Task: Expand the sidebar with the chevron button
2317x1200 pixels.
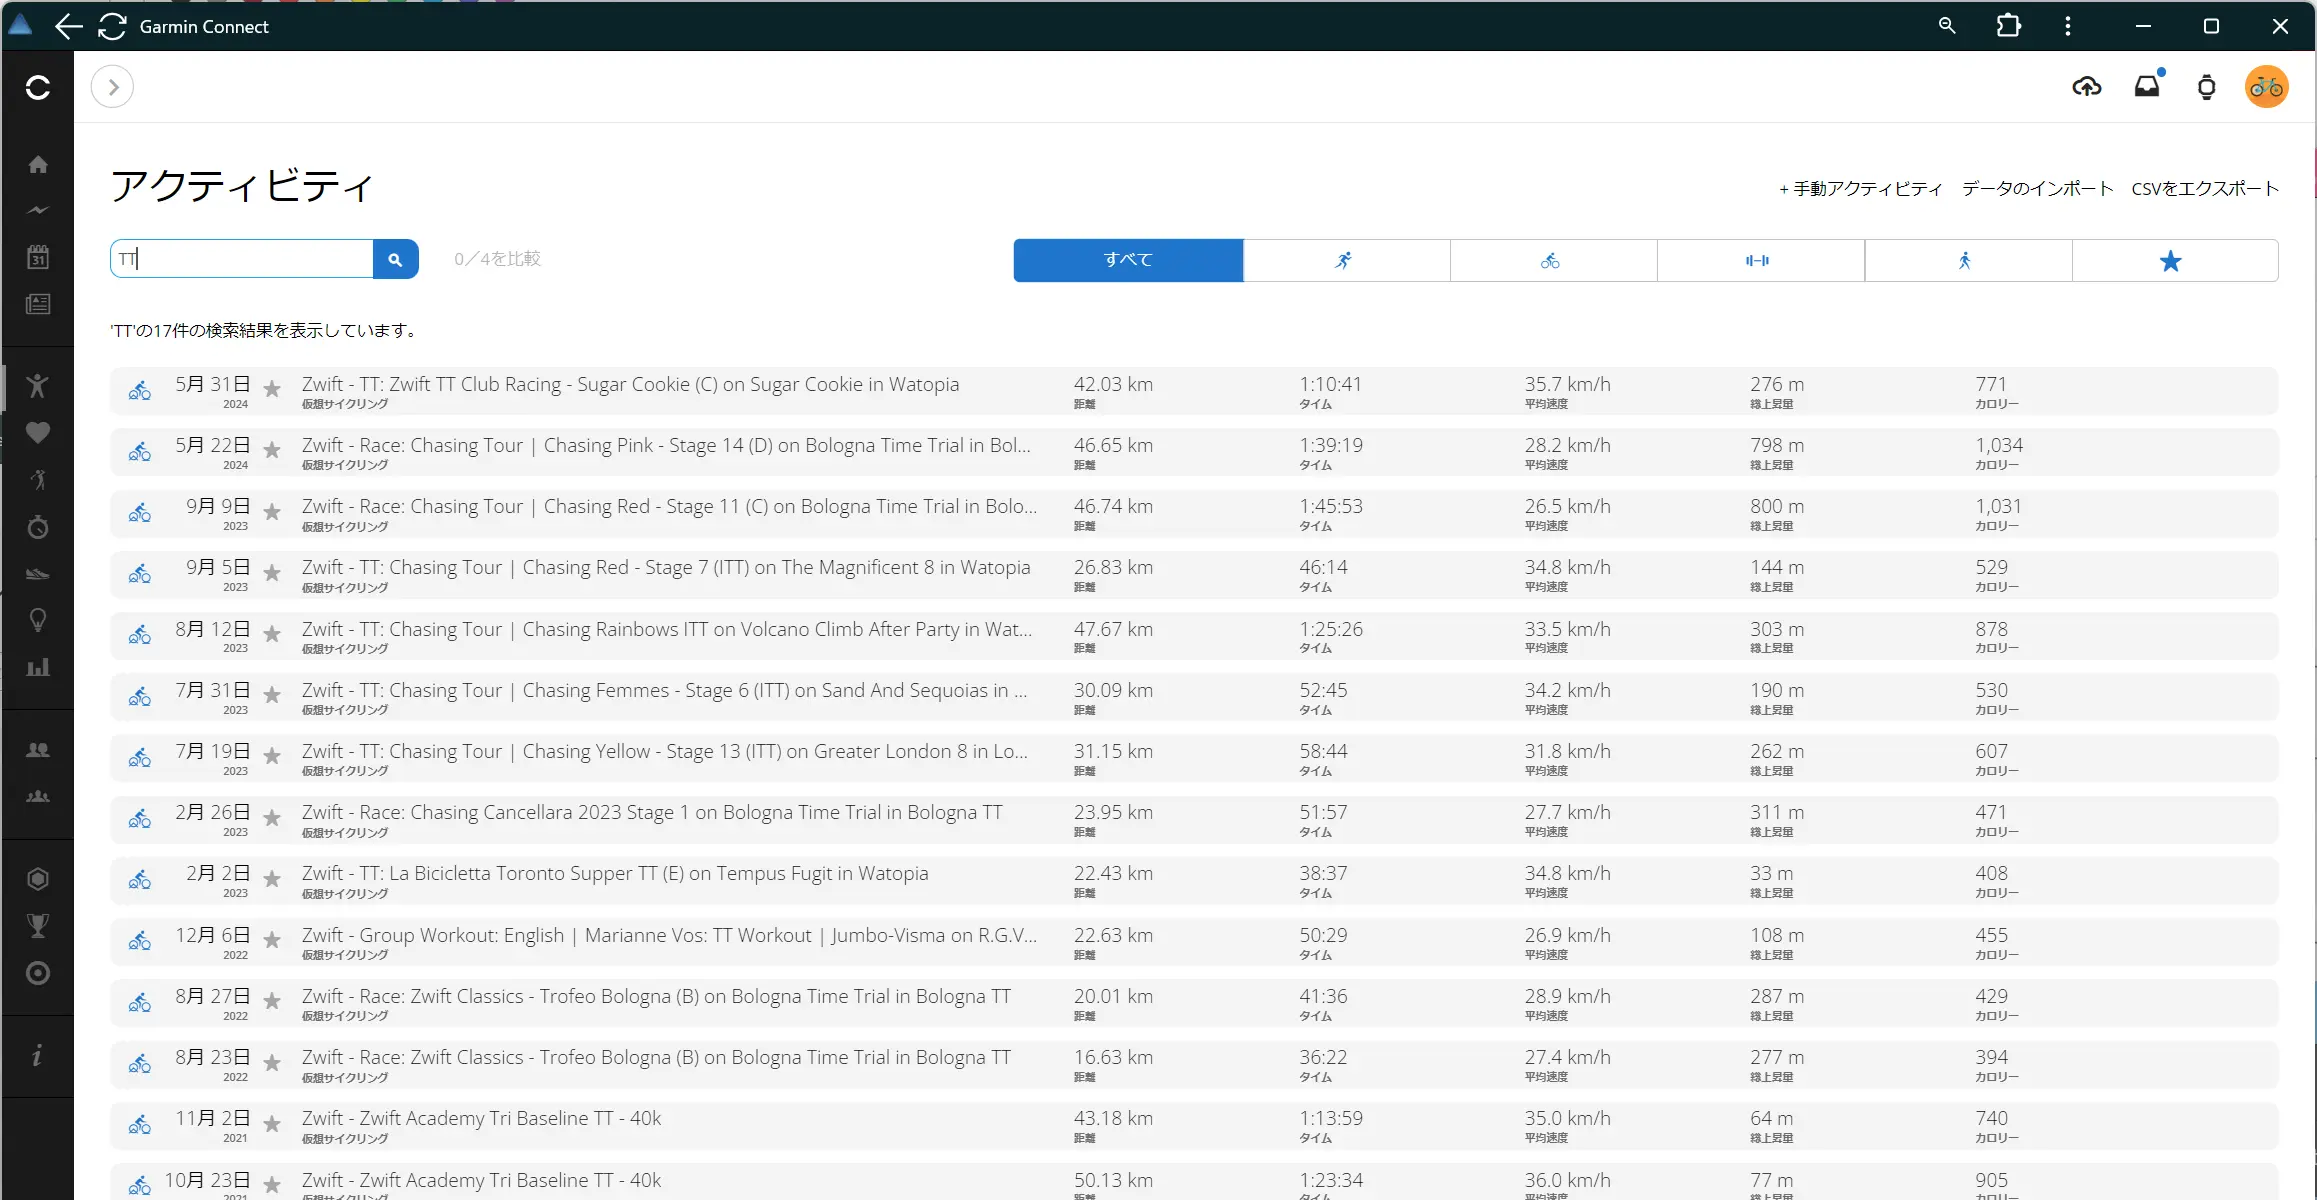Action: pos(113,87)
